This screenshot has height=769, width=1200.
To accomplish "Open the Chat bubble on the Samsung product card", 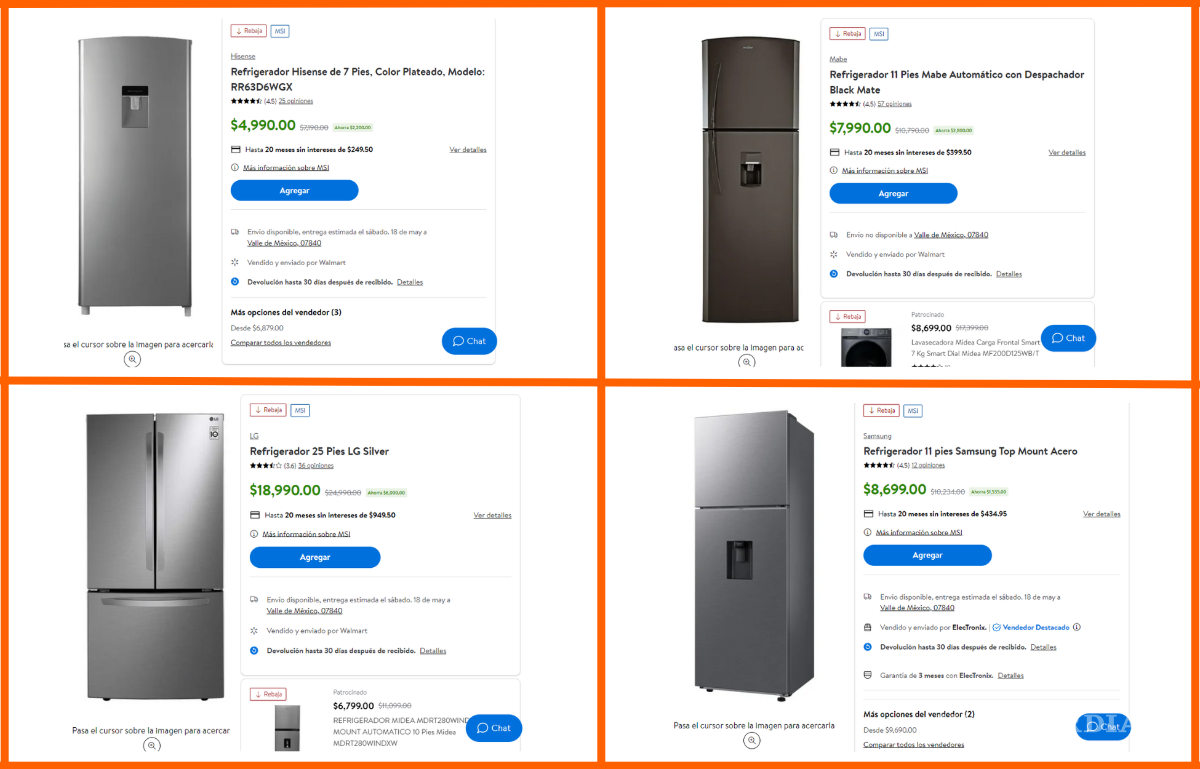I will (1103, 727).
